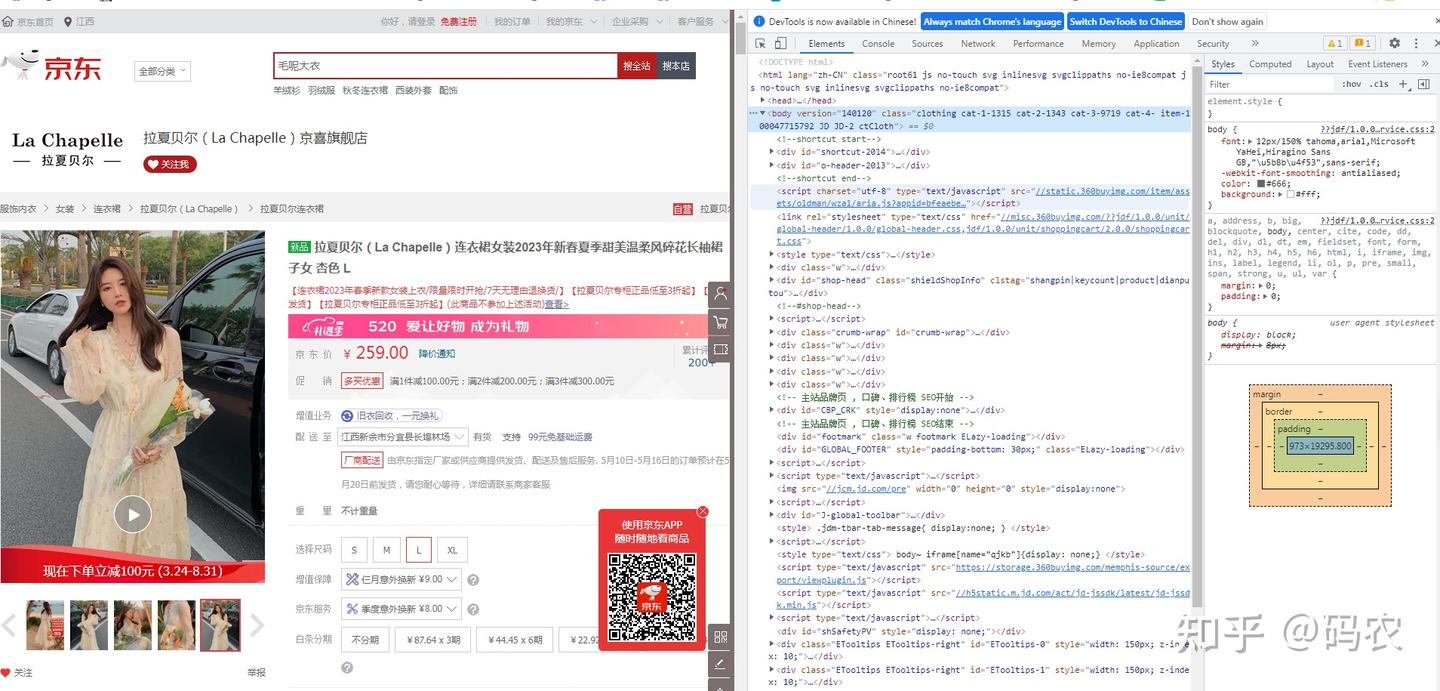Click the 搜全站 search button
The width and height of the screenshot is (1440, 691).
point(637,66)
